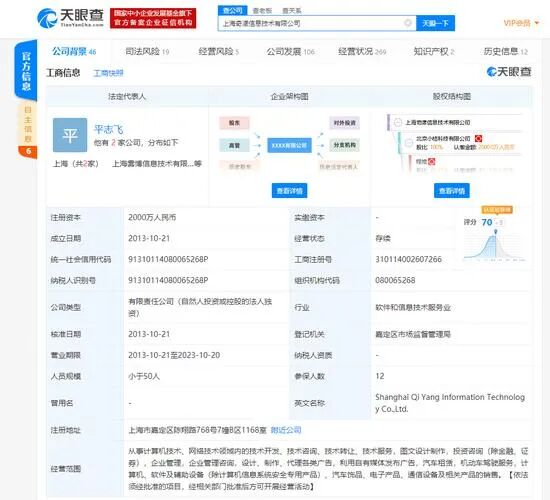This screenshot has width=550, height=500.
Task: Click the score 70 value
Action: [x=487, y=222]
